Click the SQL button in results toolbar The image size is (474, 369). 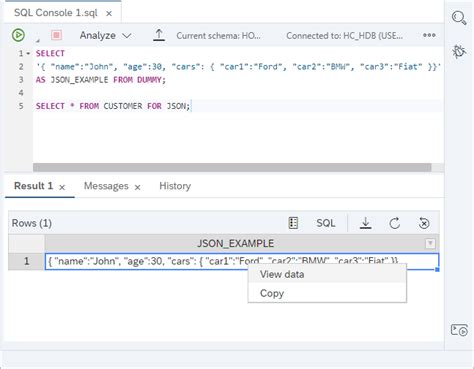[326, 223]
